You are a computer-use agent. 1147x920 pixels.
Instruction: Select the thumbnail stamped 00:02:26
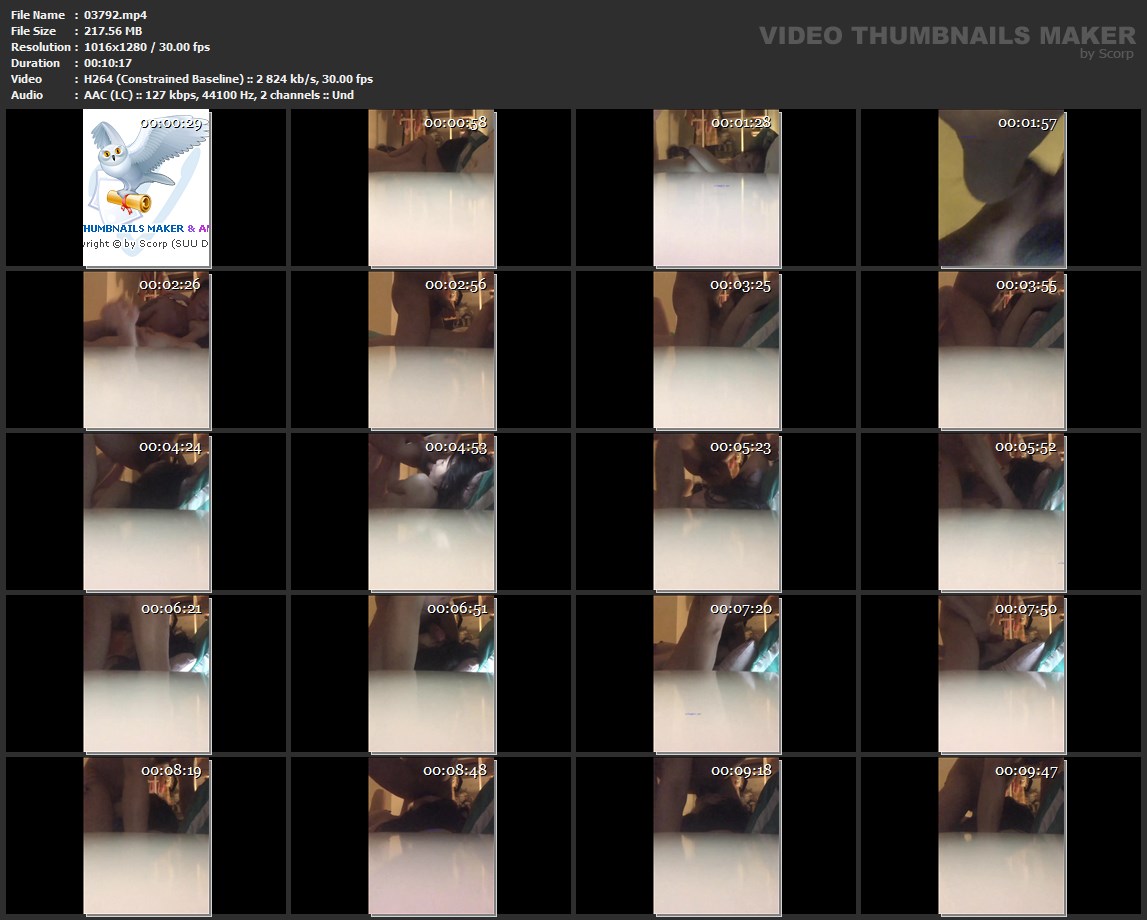coord(146,350)
